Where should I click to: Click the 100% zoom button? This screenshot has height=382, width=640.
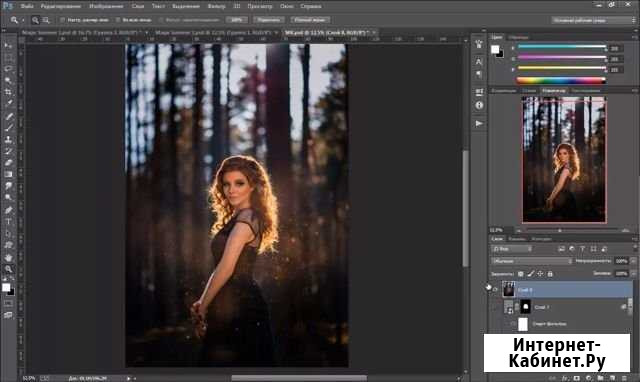237,20
